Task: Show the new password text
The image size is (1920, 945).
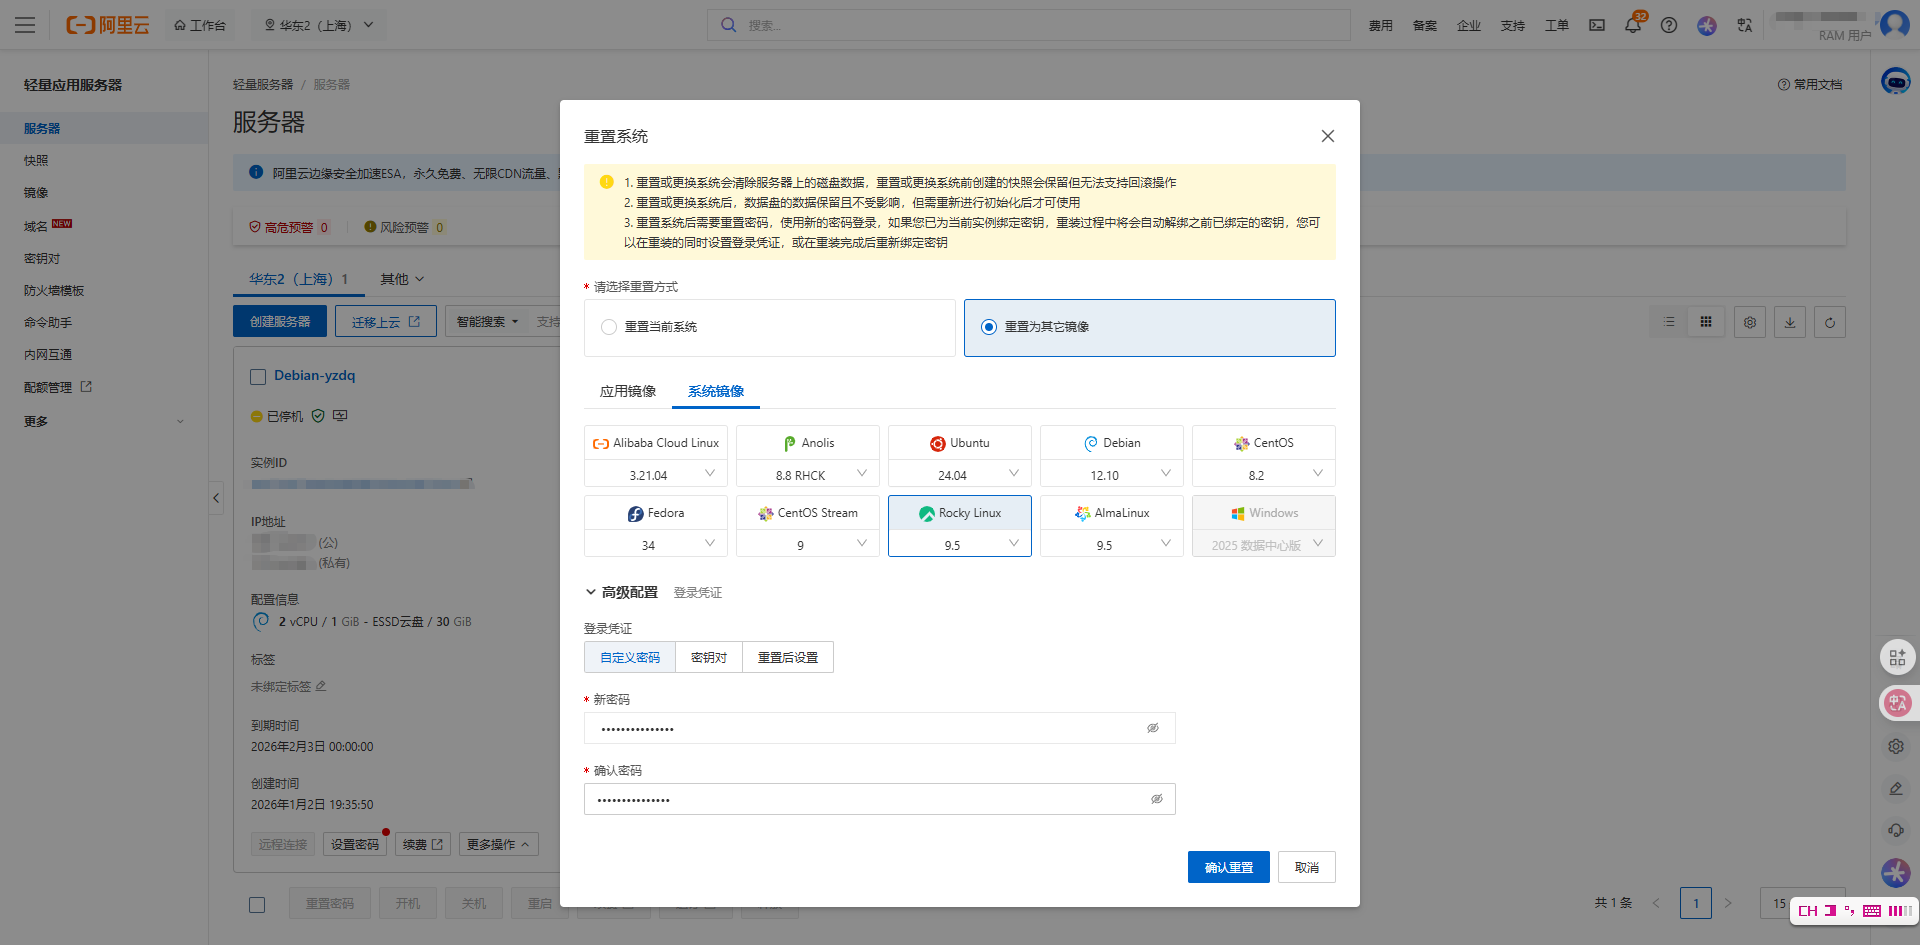Action: [x=1153, y=728]
